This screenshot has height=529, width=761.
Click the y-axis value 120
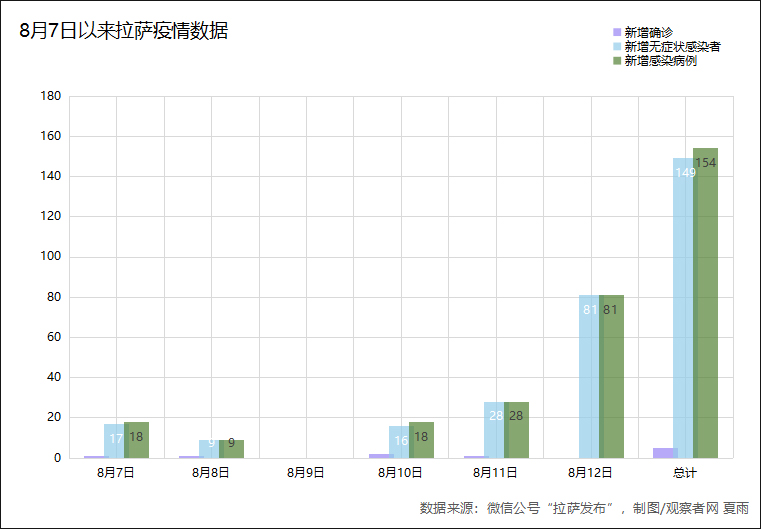point(51,216)
